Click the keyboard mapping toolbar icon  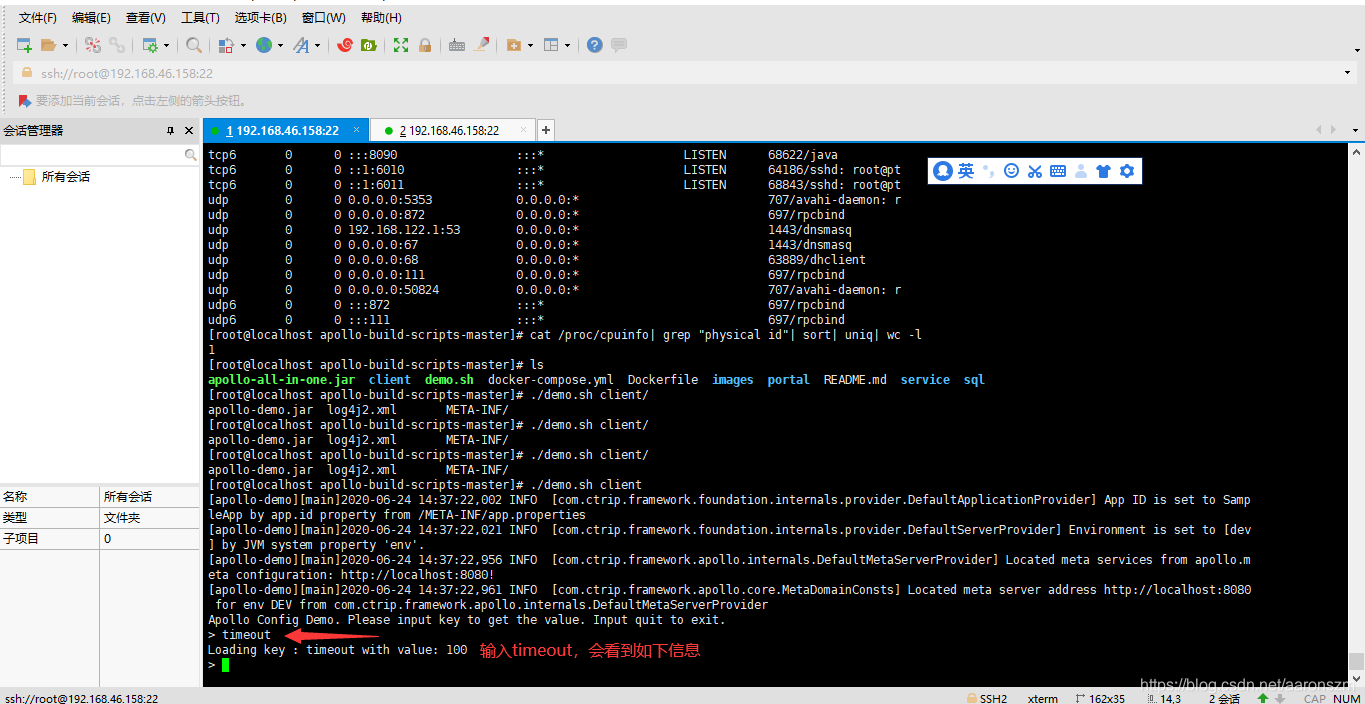click(457, 45)
